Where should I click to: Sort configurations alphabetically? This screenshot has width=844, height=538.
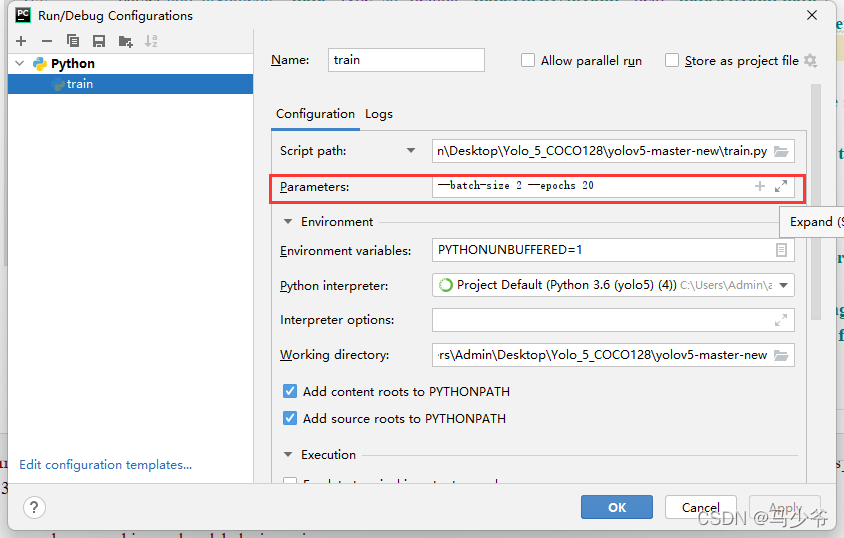151,41
